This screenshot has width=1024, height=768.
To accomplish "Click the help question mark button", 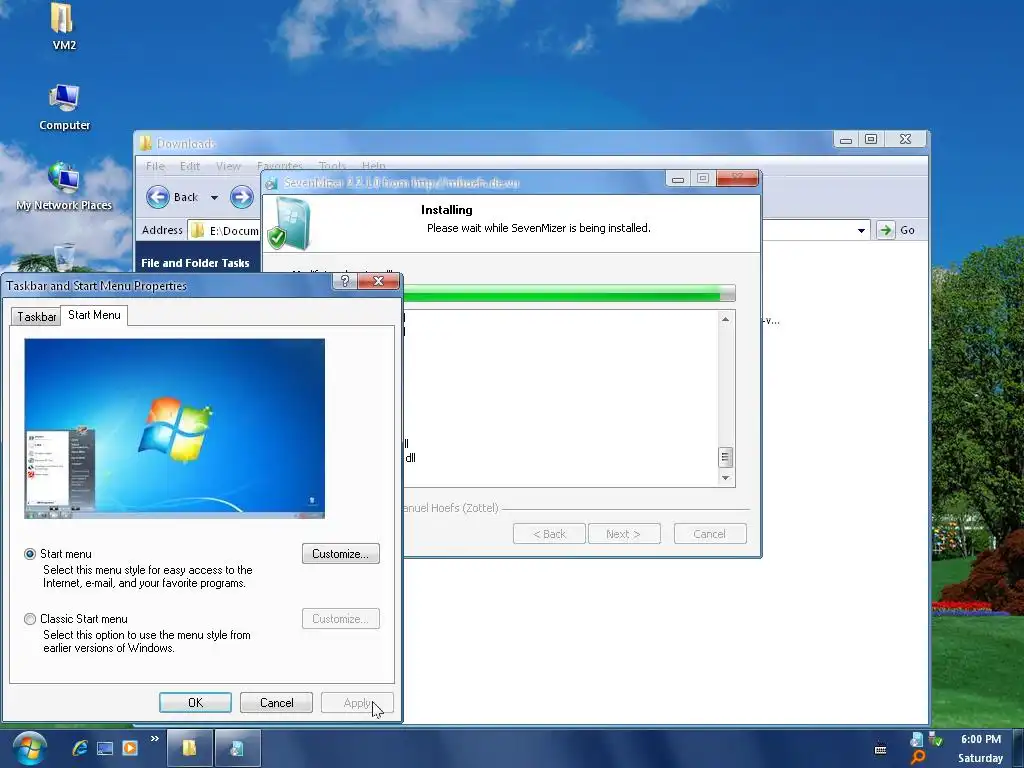I will [345, 281].
